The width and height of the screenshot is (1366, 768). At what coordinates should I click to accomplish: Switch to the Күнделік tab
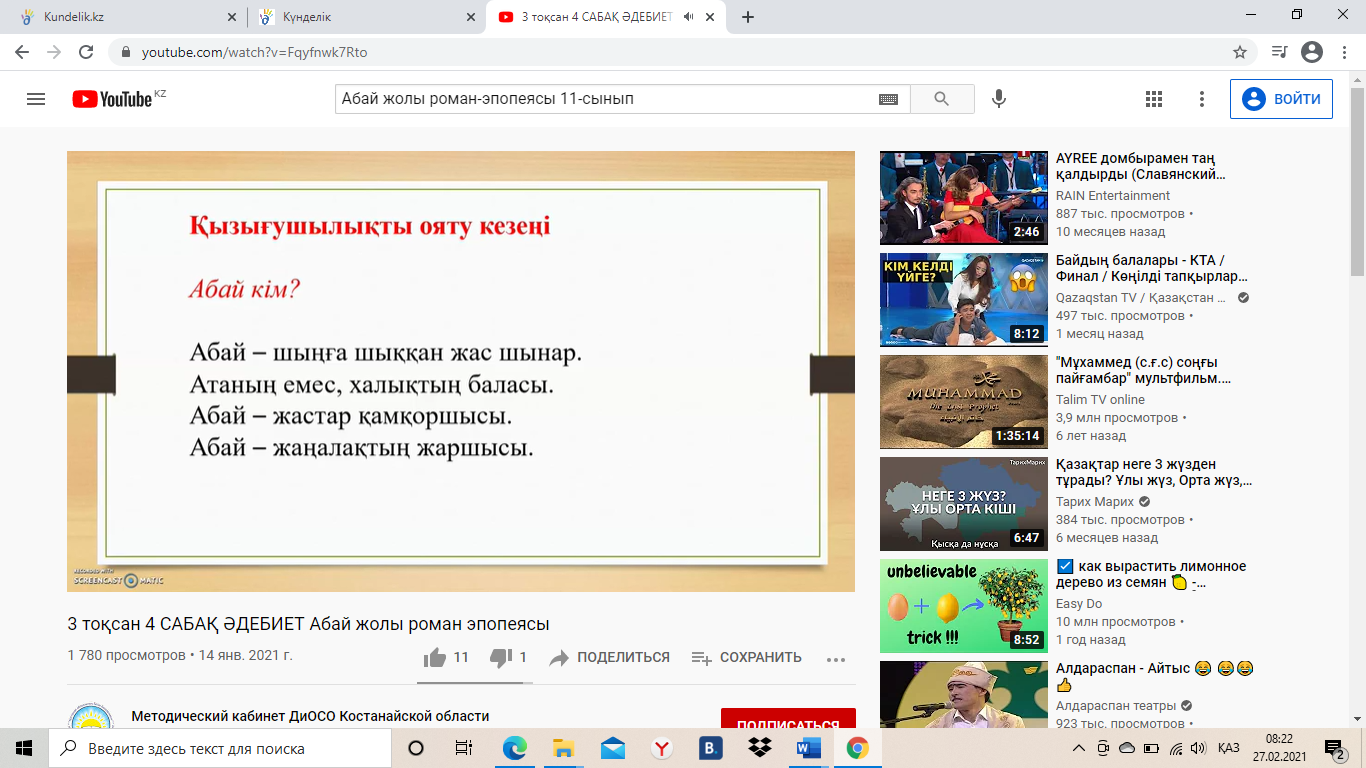point(365,17)
